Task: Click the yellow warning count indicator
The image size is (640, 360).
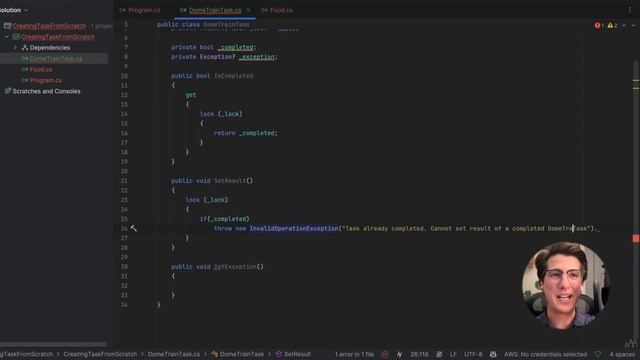Action: (x=612, y=25)
